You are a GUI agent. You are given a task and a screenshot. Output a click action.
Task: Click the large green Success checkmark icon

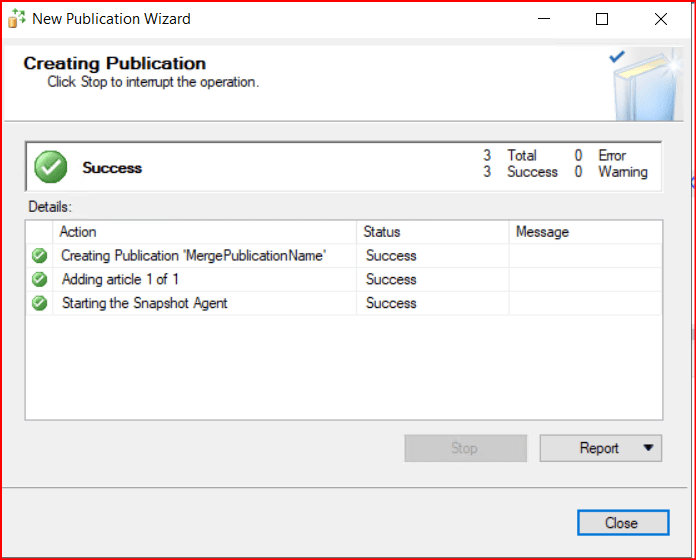point(51,168)
